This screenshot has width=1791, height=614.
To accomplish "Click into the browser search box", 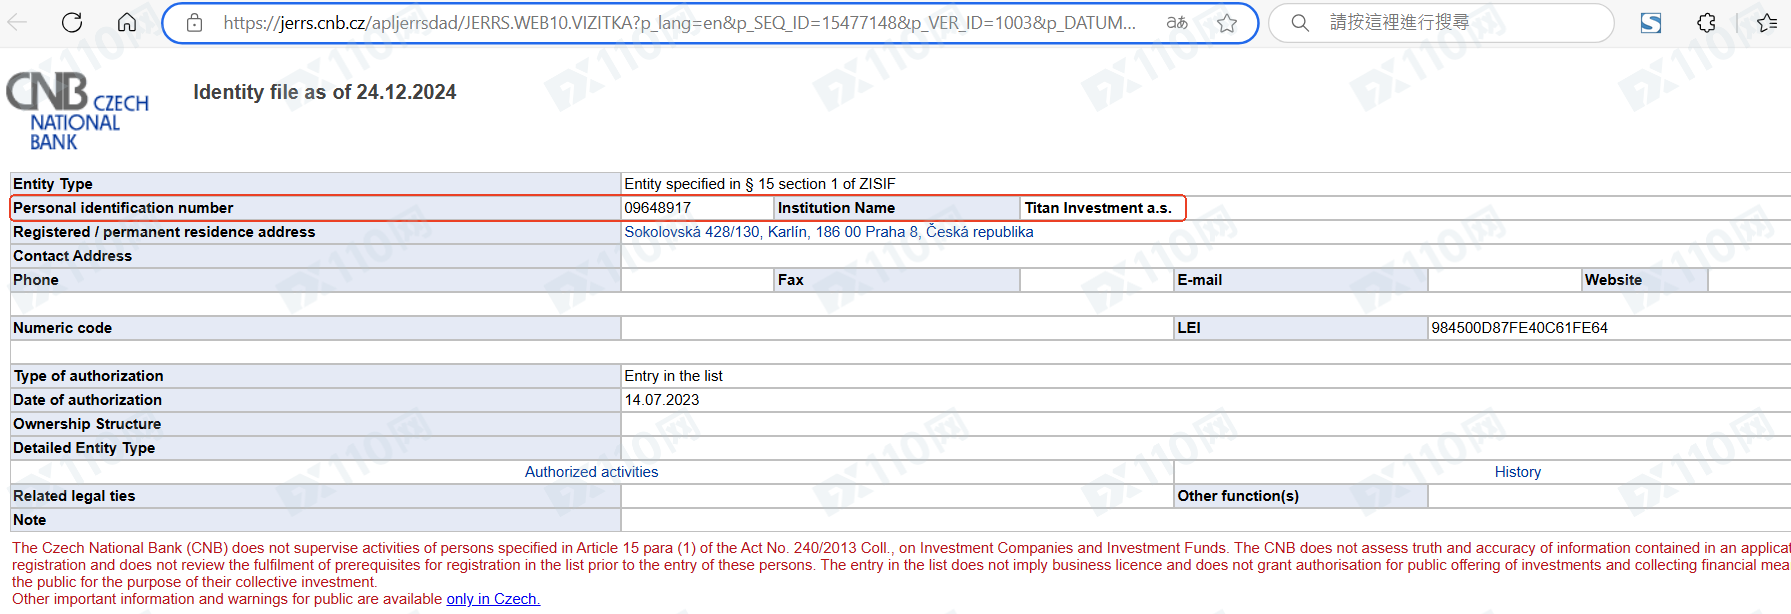I will (1441, 23).
